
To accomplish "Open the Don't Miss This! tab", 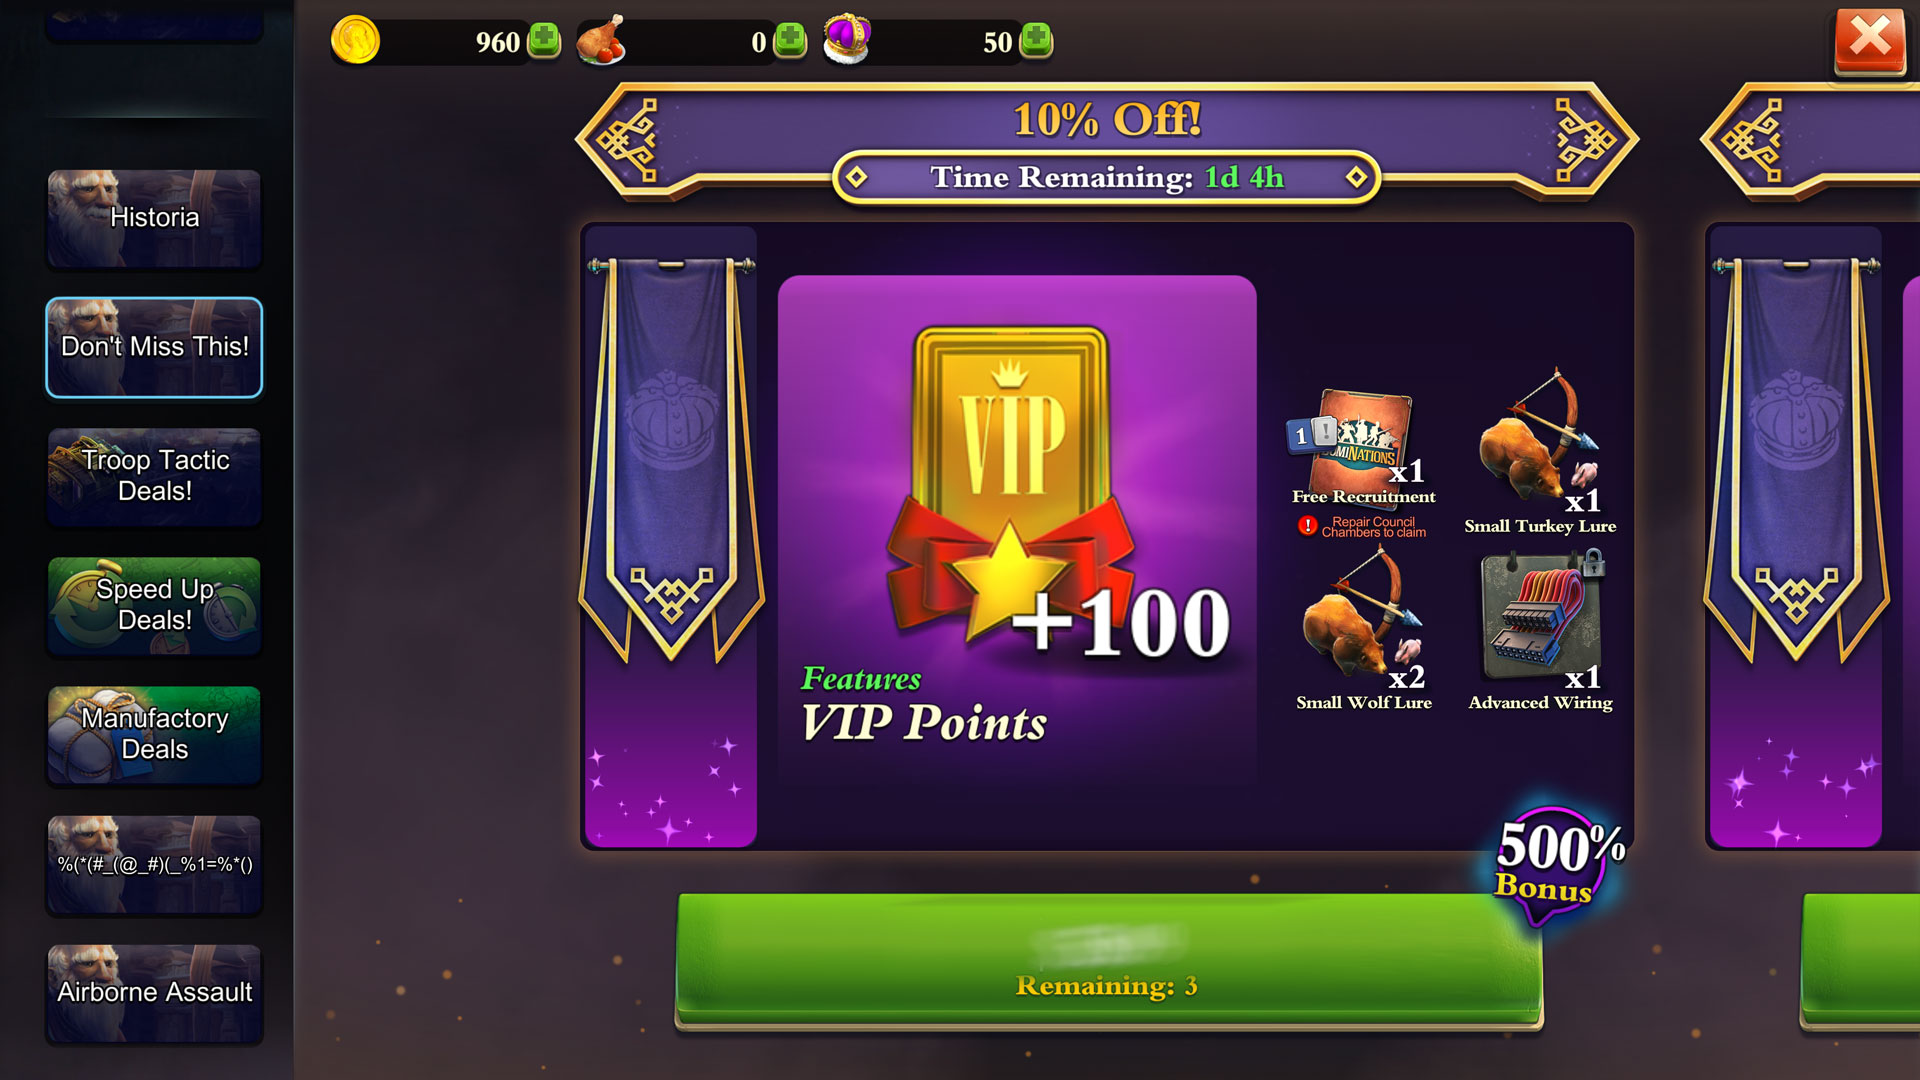I will tap(154, 347).
